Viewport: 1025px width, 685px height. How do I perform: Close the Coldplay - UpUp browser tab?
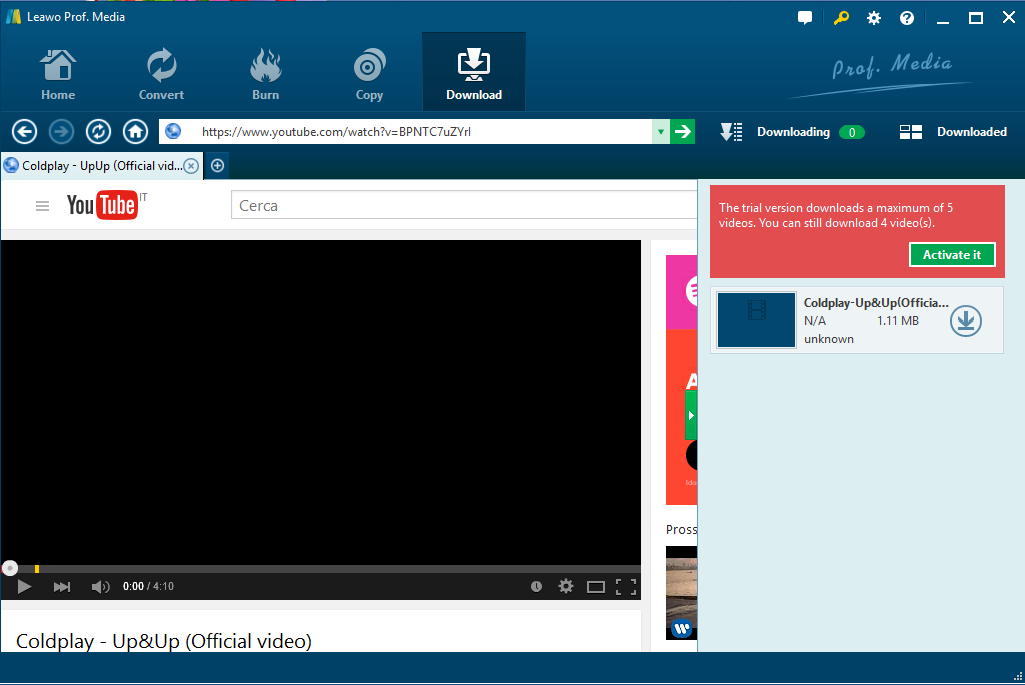coord(191,166)
